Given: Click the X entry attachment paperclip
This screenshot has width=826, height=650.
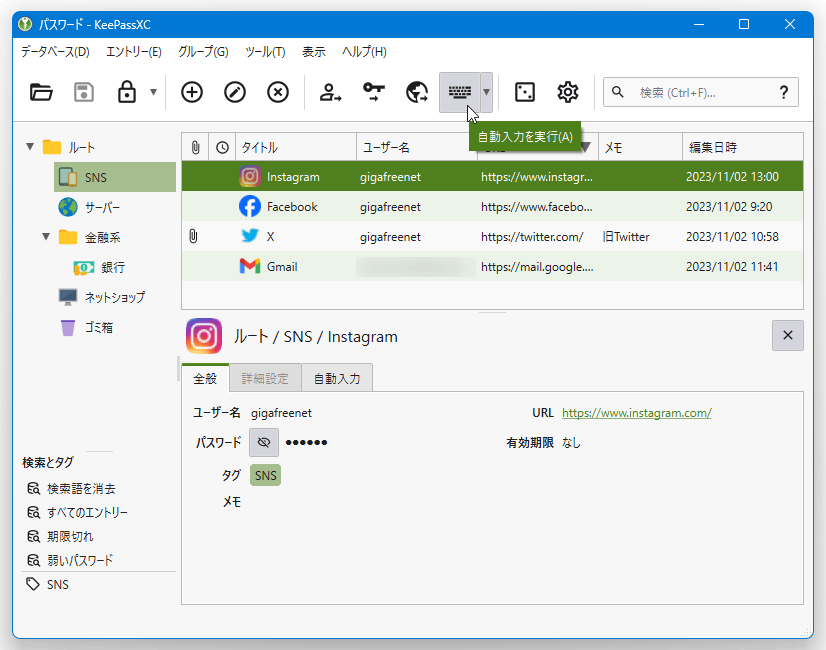Looking at the screenshot, I should tap(193, 237).
